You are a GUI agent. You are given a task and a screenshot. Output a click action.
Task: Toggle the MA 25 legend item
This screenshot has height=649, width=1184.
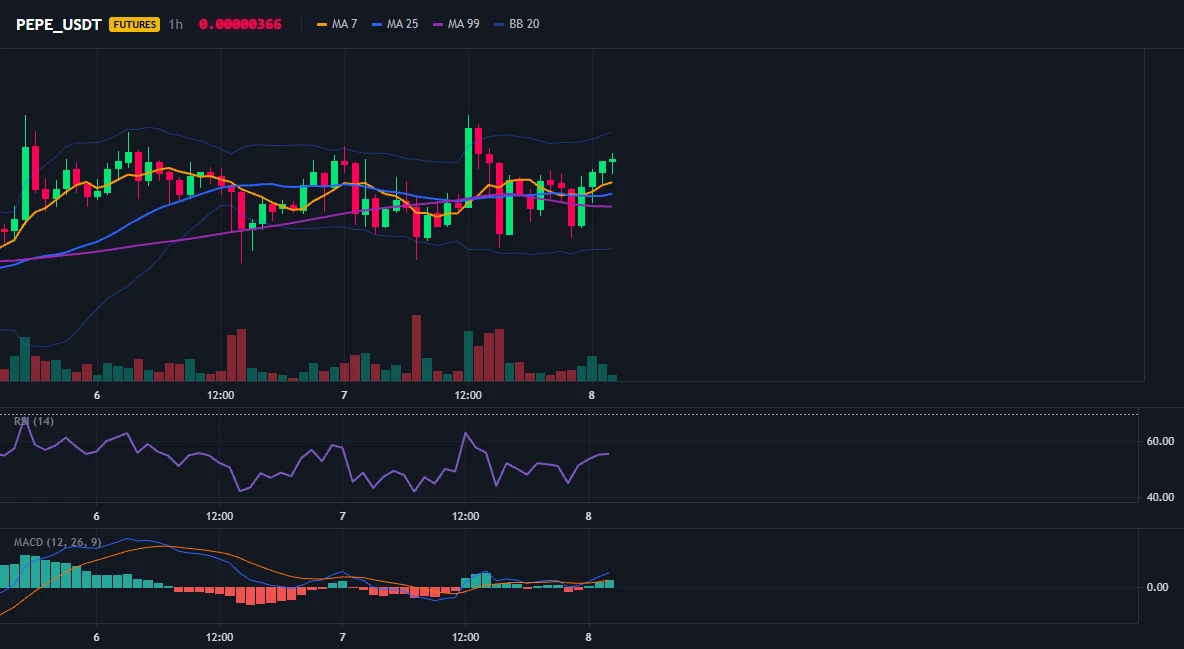coord(396,24)
